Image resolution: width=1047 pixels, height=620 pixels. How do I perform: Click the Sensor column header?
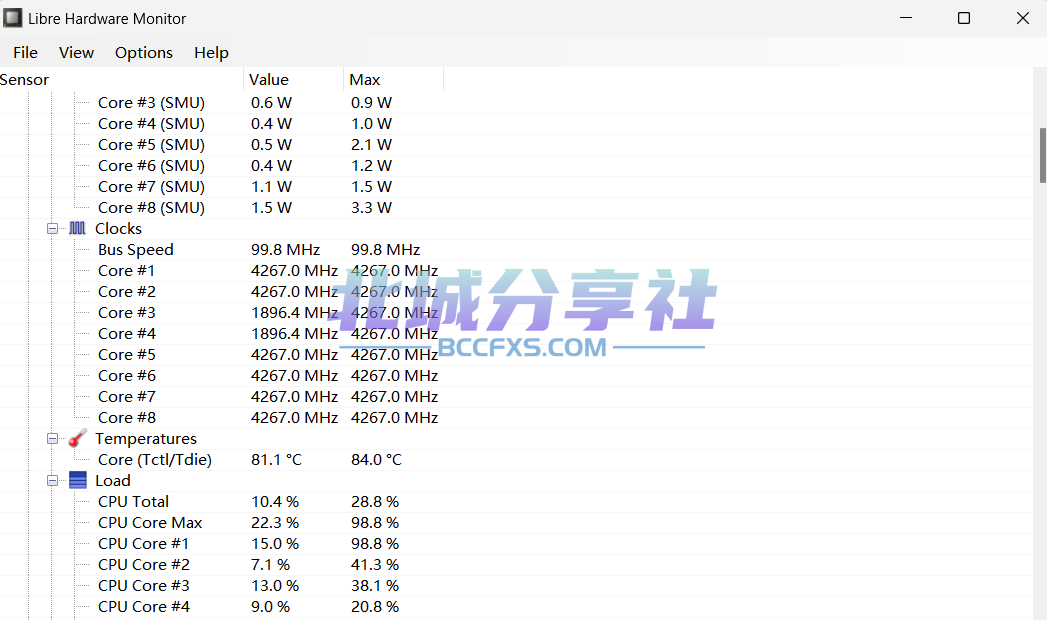coord(122,79)
